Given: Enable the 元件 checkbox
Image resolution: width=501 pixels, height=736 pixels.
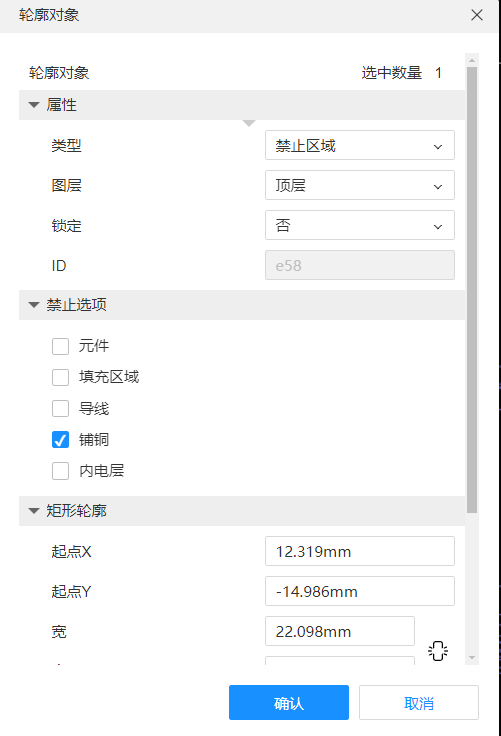Looking at the screenshot, I should coord(60,346).
